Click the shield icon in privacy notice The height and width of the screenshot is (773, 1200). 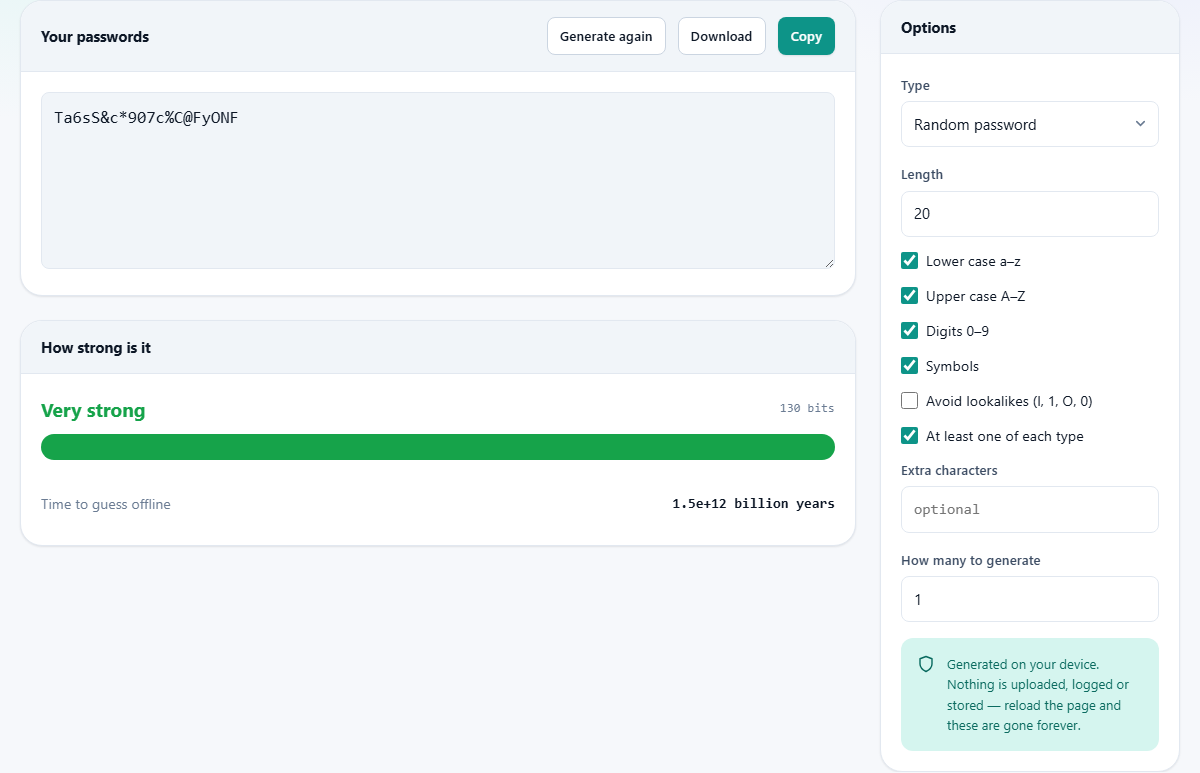tap(926, 664)
